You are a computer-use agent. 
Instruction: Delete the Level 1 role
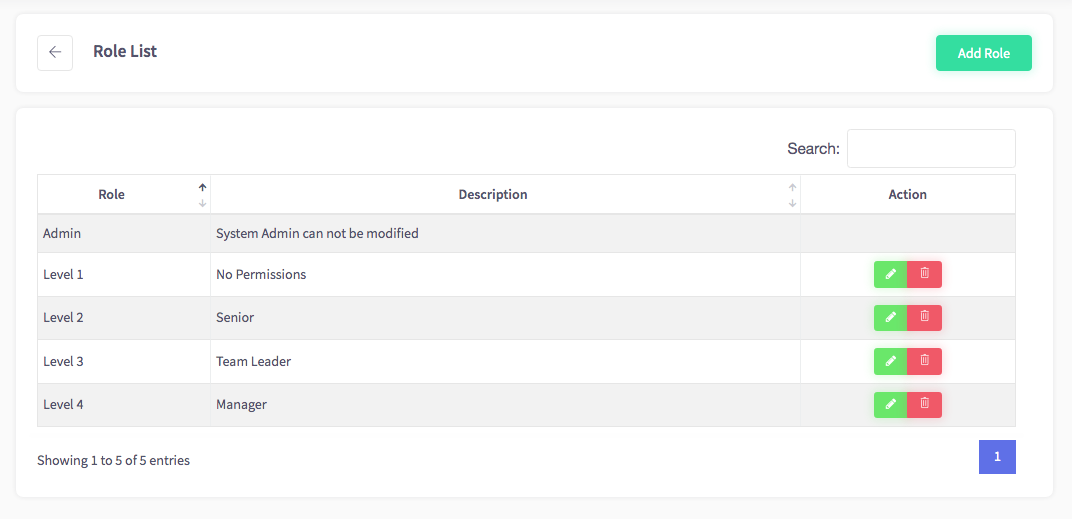pos(924,274)
